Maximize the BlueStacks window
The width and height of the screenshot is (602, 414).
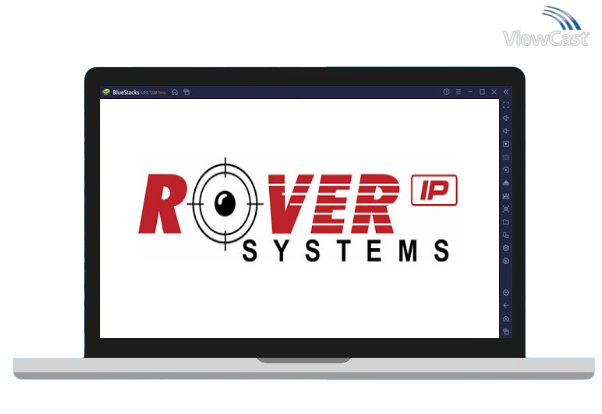click(x=482, y=92)
